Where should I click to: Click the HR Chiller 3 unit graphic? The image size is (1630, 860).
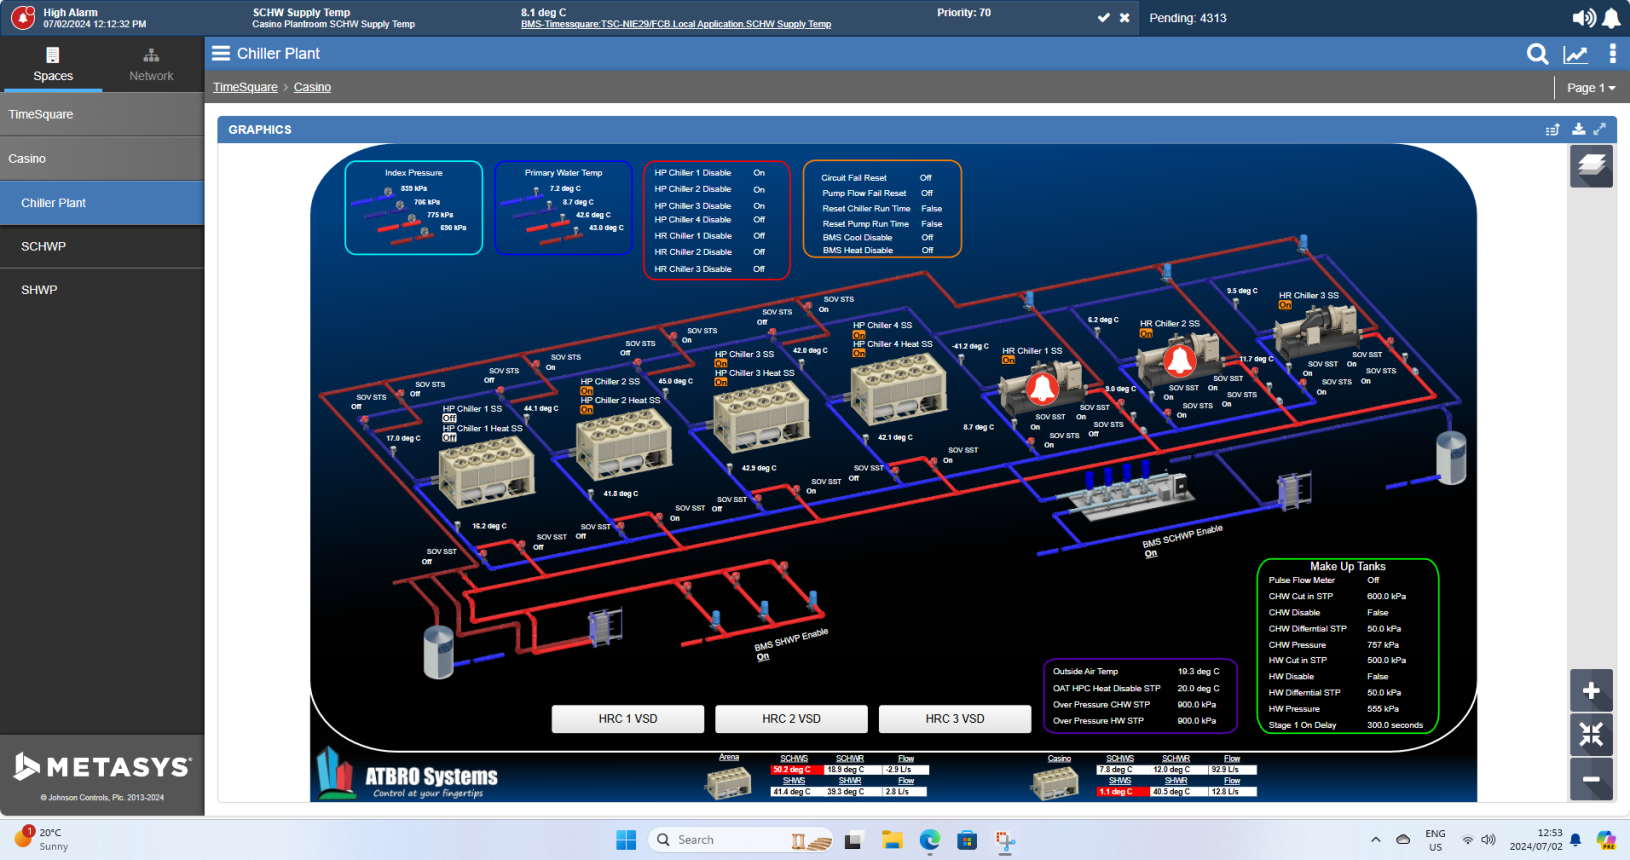(1317, 332)
